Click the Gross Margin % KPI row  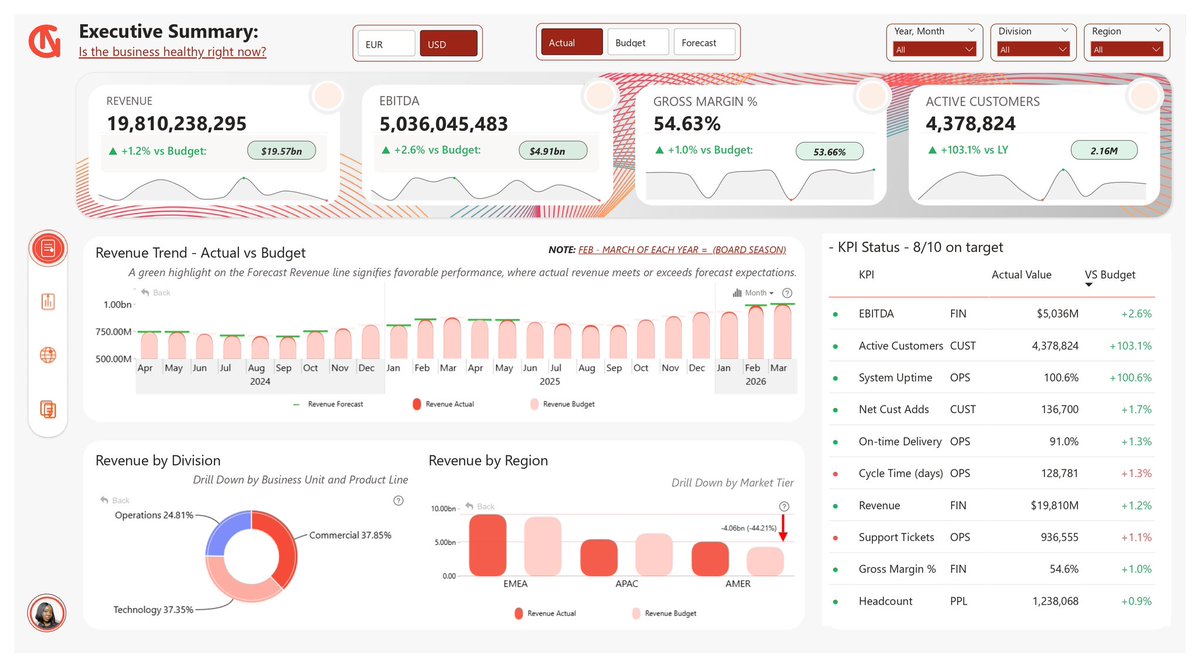[x=991, y=569]
